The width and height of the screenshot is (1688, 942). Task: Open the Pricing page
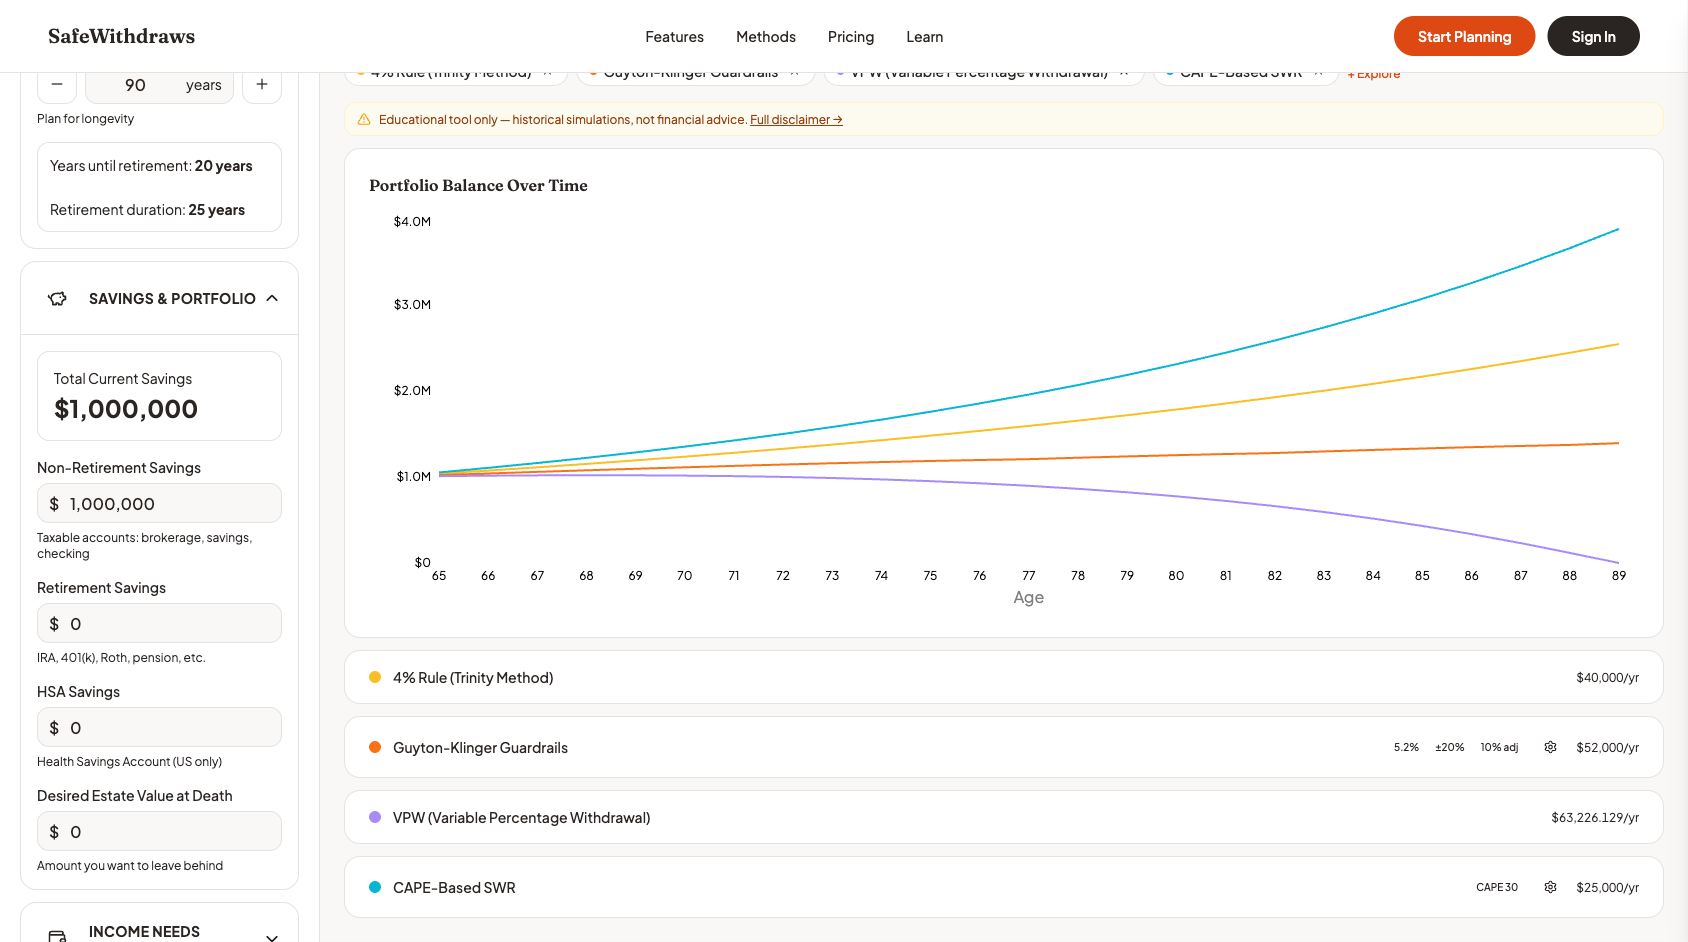[851, 37]
